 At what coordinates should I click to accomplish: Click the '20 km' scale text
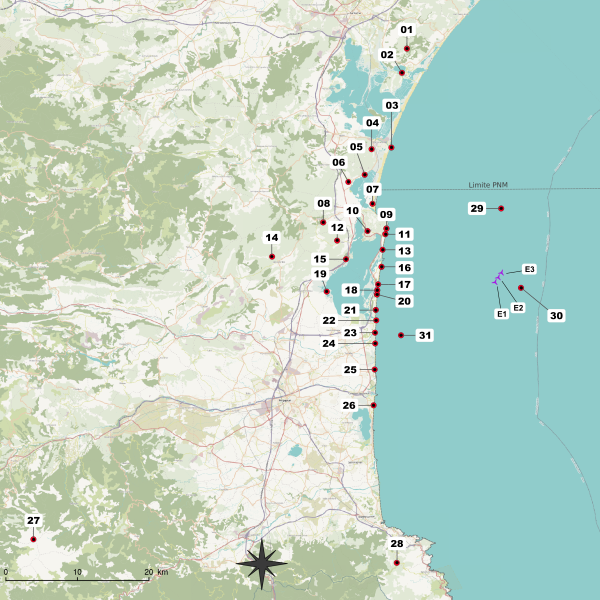(x=157, y=572)
